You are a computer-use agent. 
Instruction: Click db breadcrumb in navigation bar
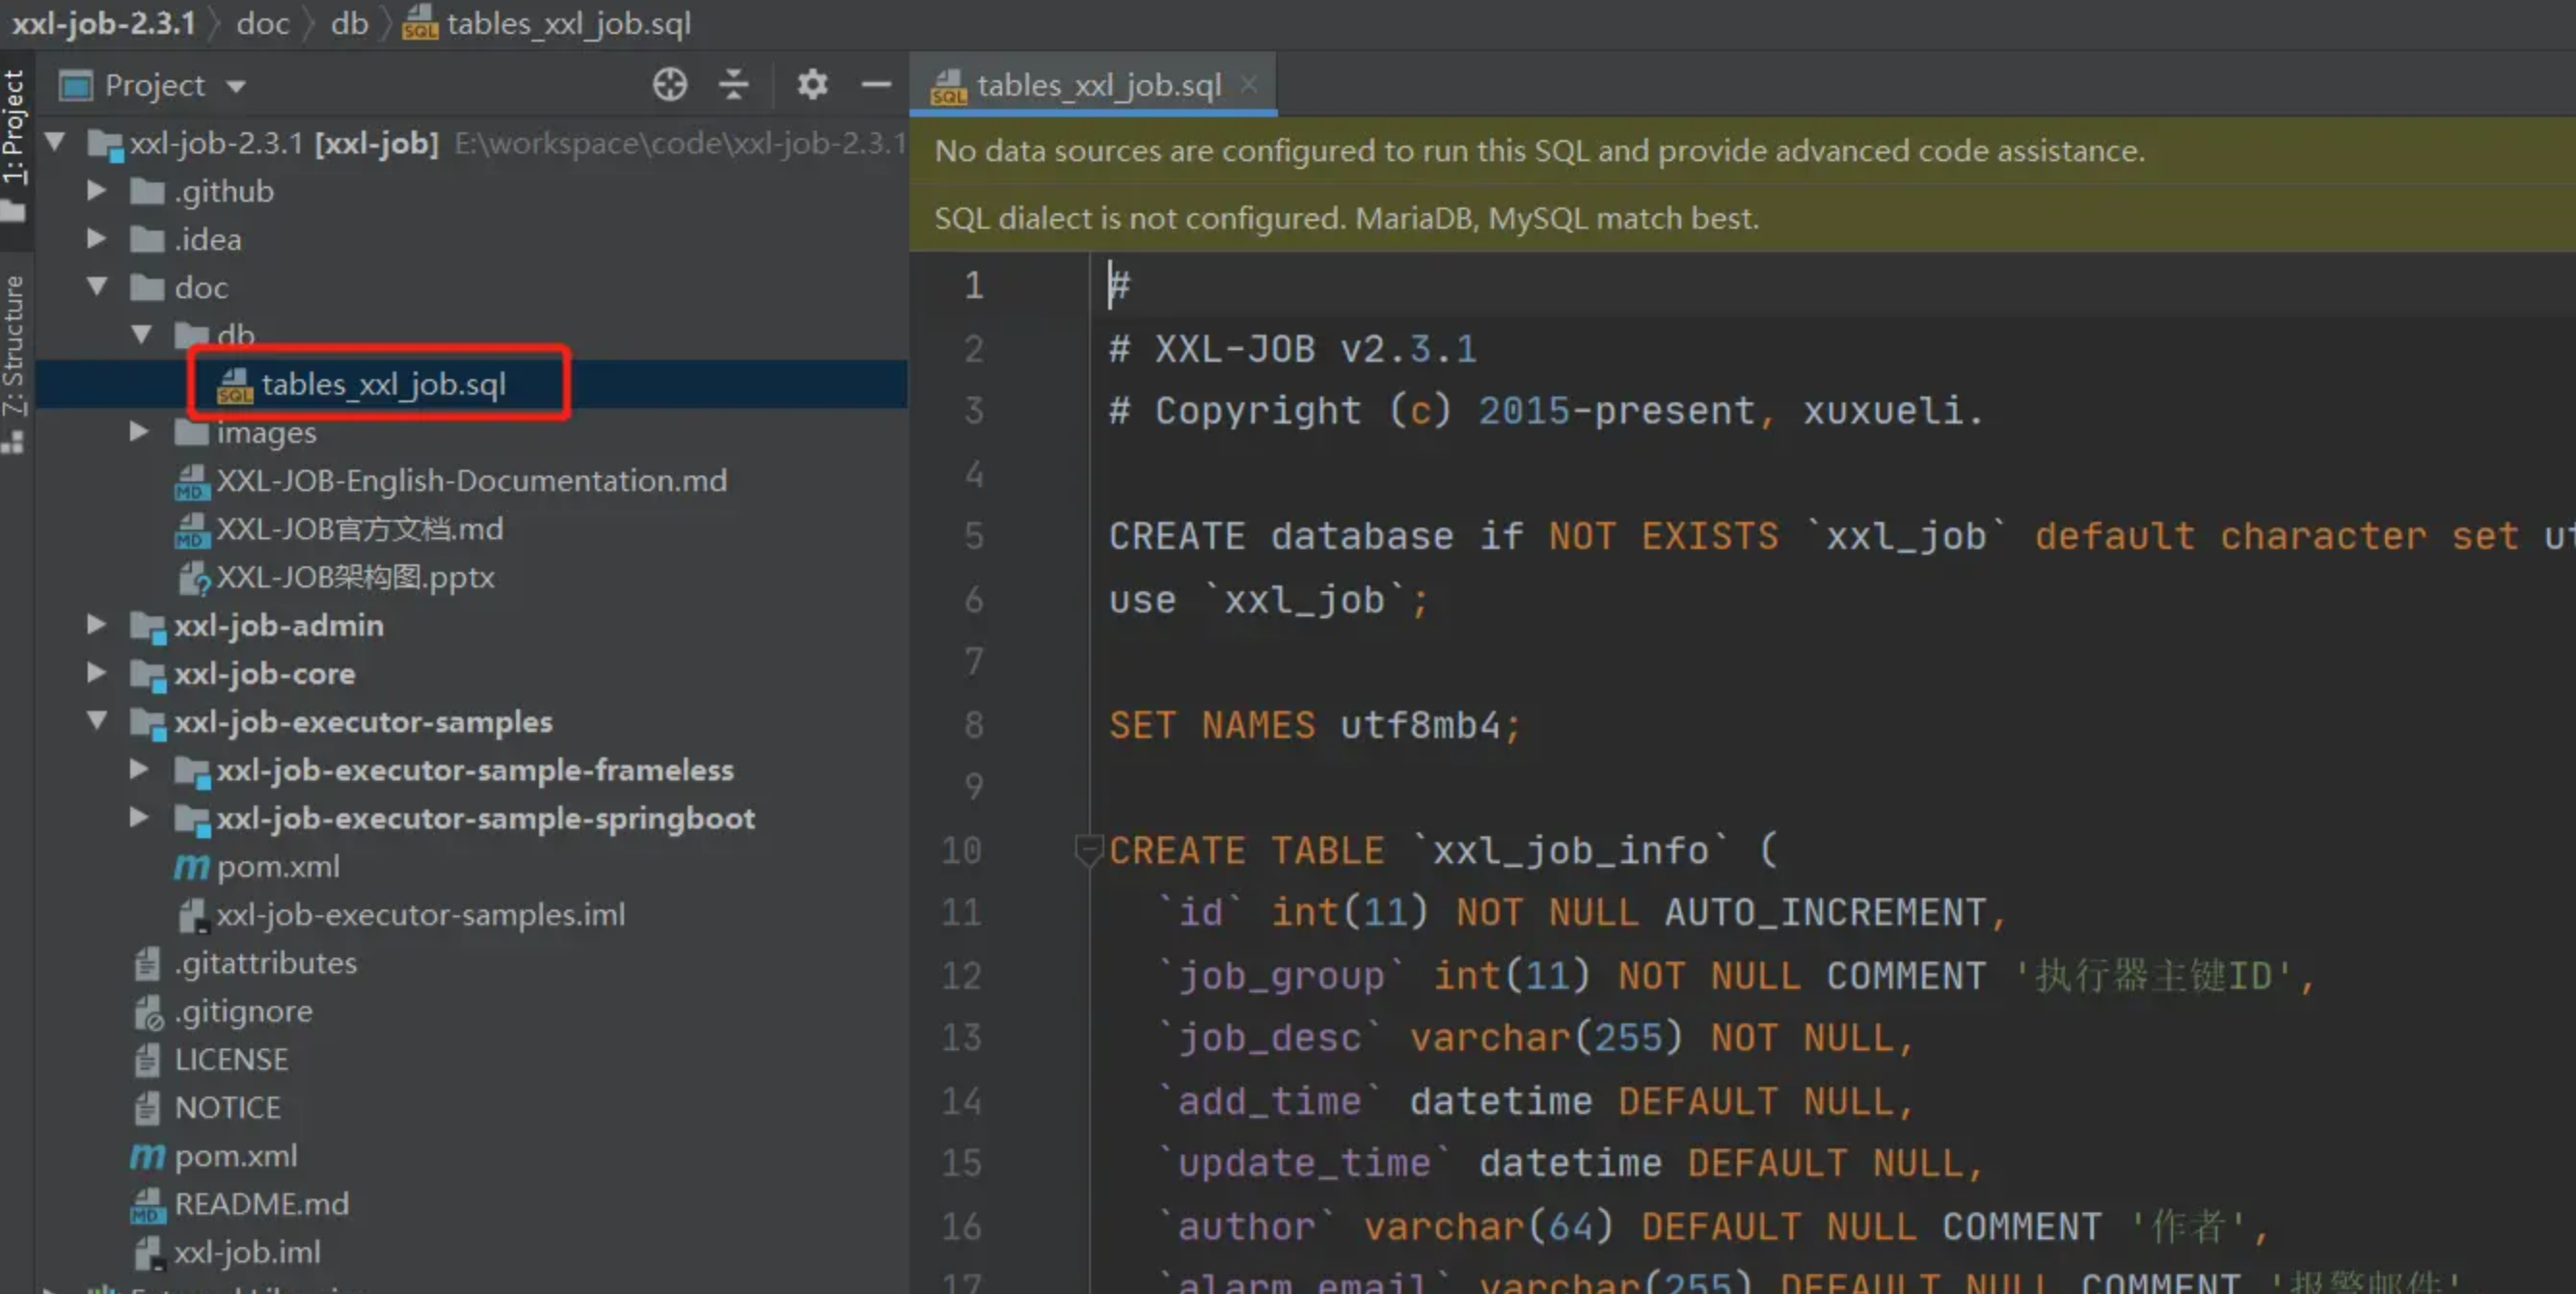click(350, 23)
